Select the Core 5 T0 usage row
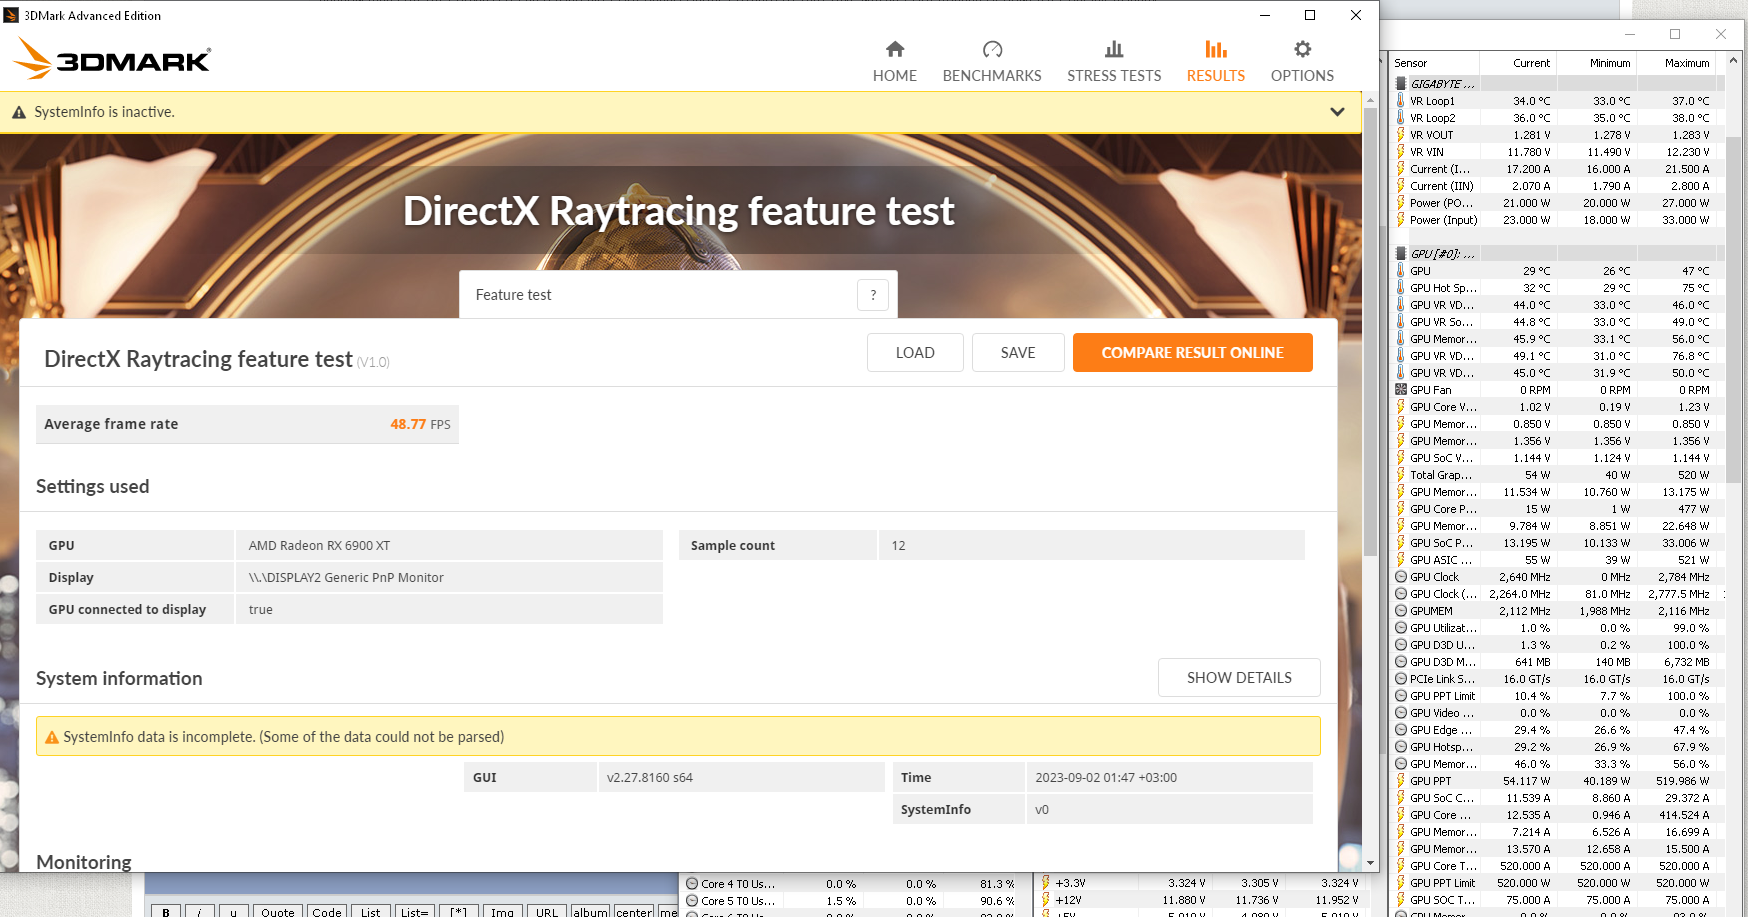The width and height of the screenshot is (1748, 917). tap(853, 901)
